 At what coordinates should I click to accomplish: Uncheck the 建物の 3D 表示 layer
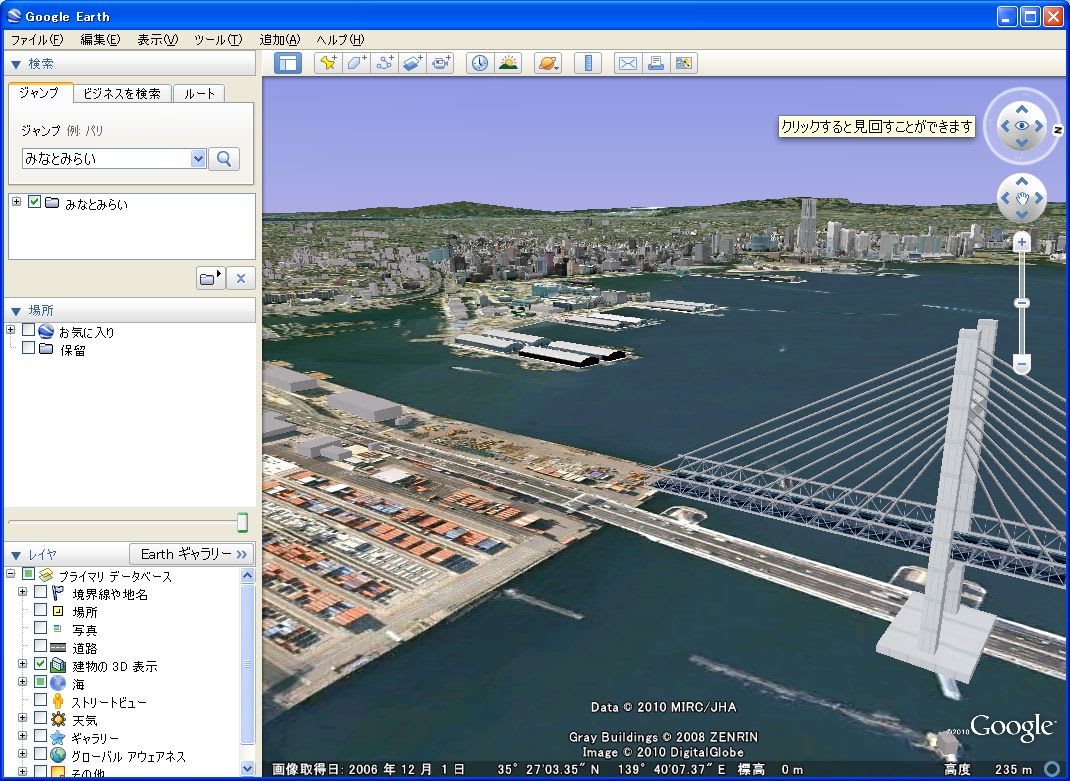pyautogui.click(x=41, y=666)
